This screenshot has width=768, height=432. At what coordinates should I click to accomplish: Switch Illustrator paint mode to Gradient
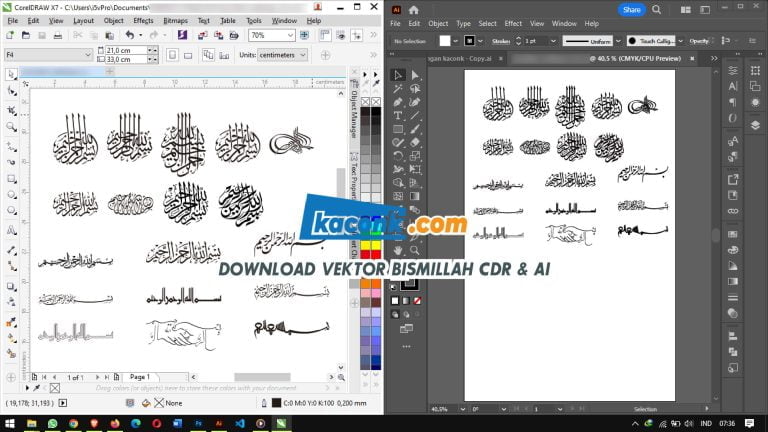point(406,301)
